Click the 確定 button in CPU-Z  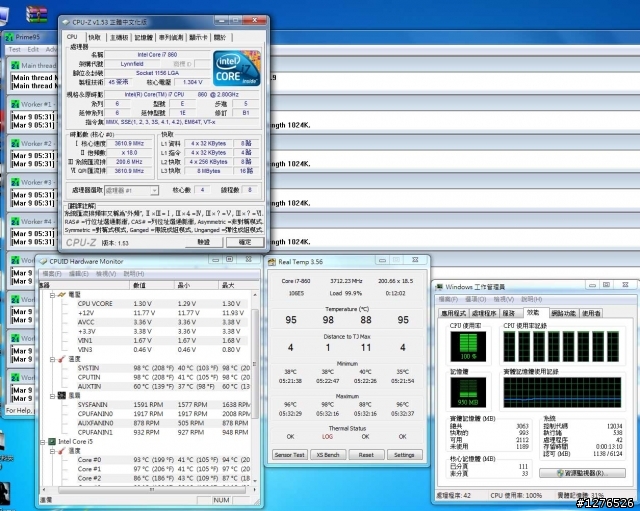click(245, 242)
